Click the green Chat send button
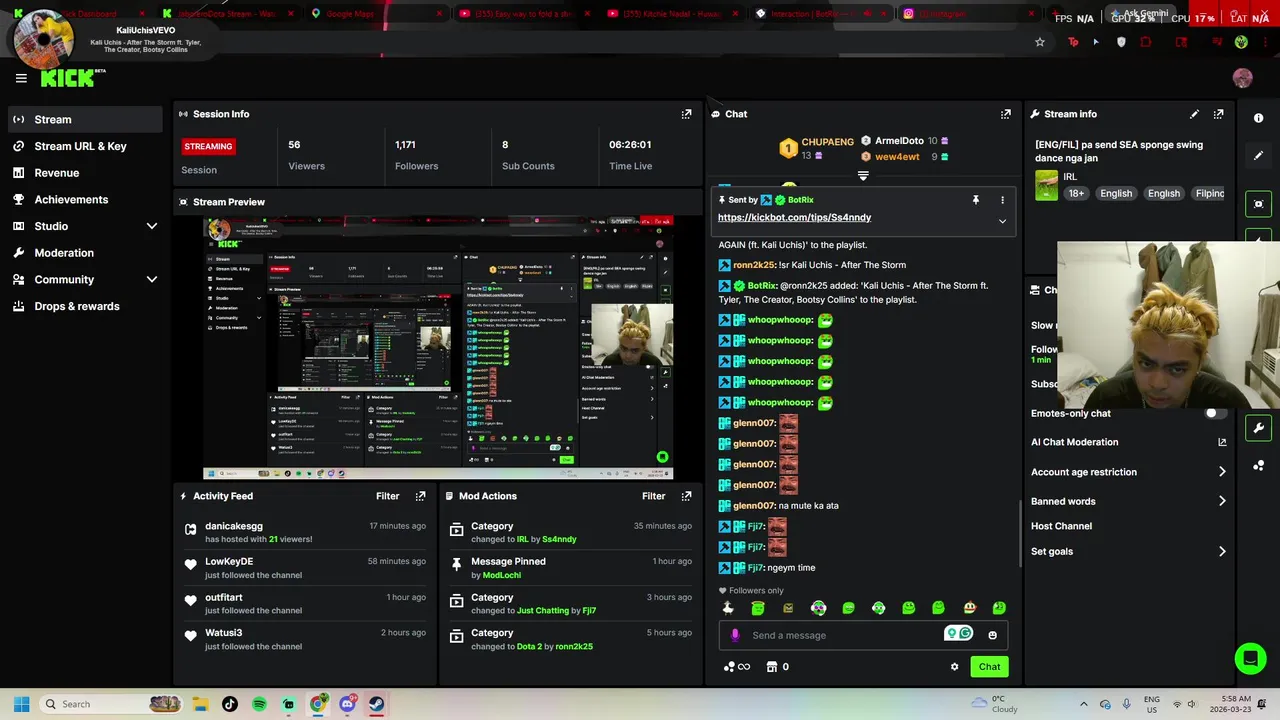The width and height of the screenshot is (1280, 720). 989,667
